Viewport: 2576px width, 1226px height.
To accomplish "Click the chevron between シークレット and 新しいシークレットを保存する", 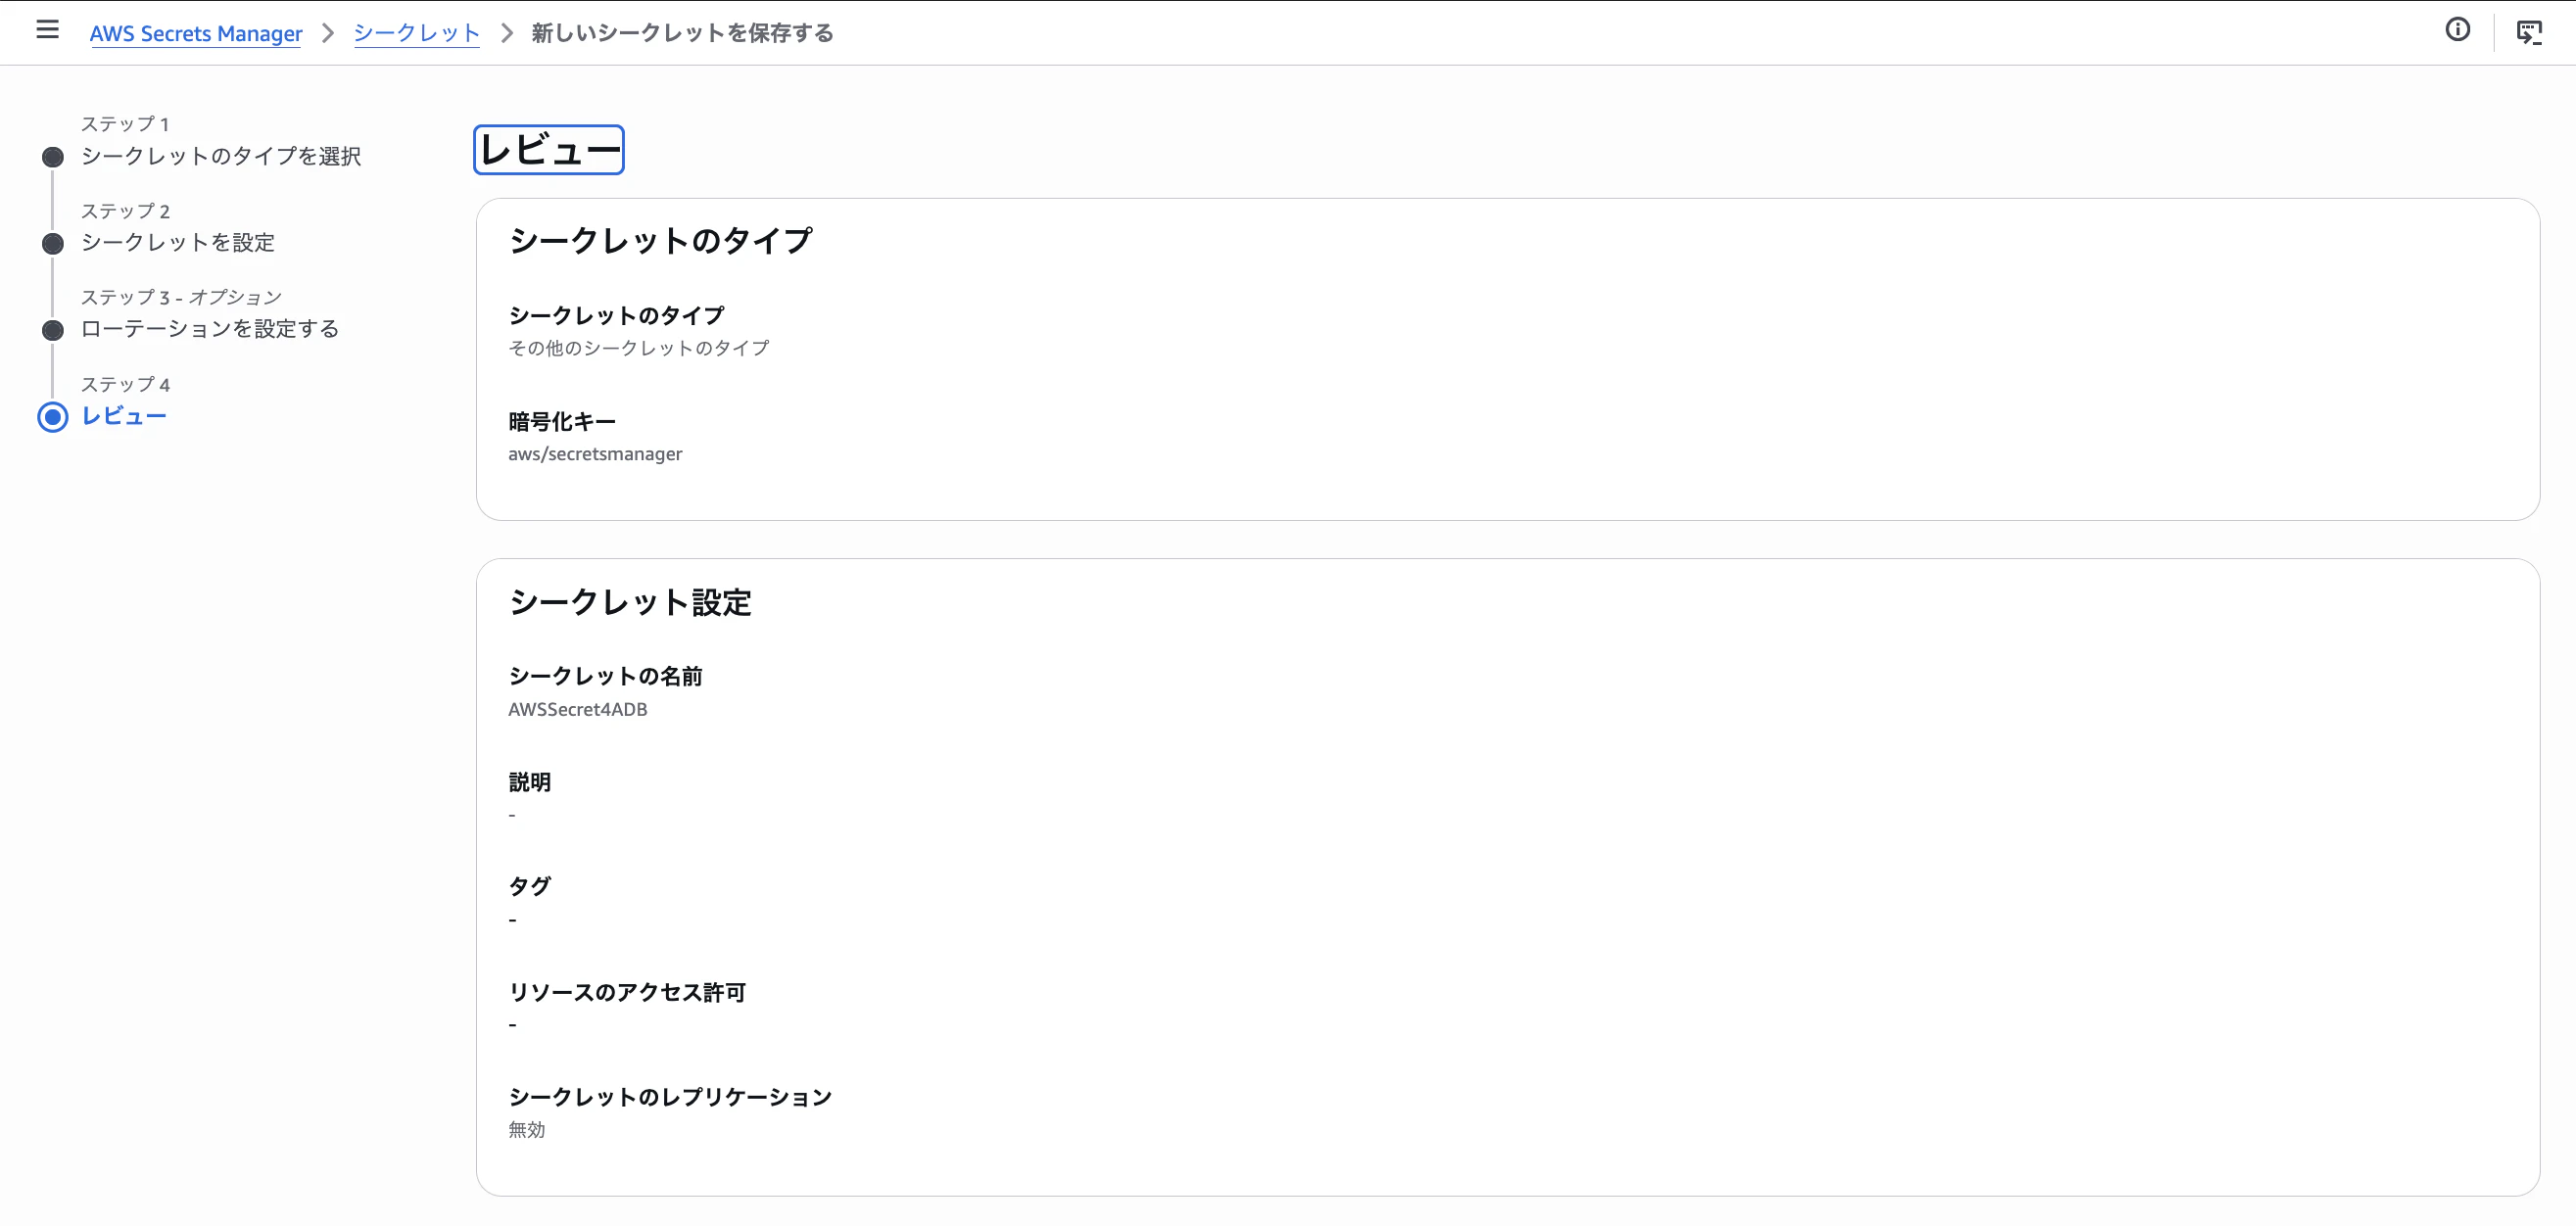I will pos(508,33).
